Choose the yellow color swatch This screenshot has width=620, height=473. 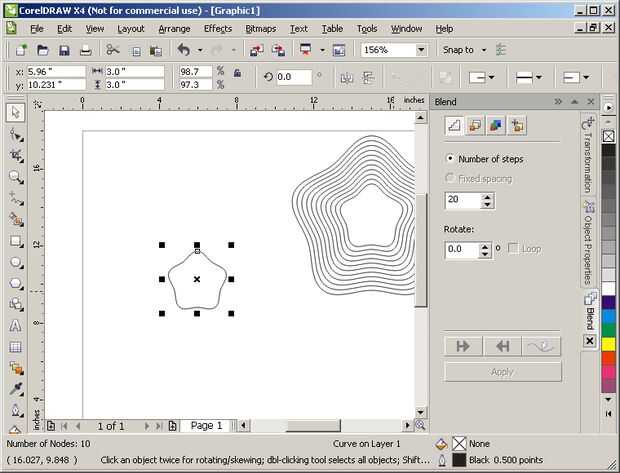[609, 344]
